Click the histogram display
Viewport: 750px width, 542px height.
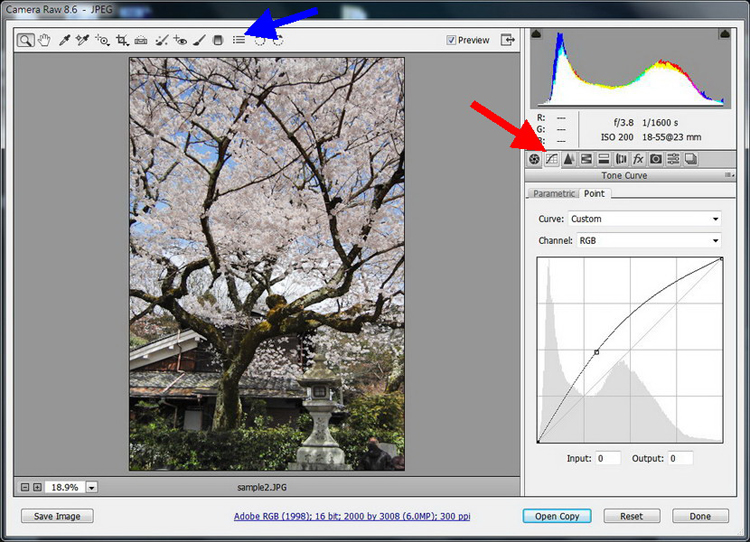[630, 68]
